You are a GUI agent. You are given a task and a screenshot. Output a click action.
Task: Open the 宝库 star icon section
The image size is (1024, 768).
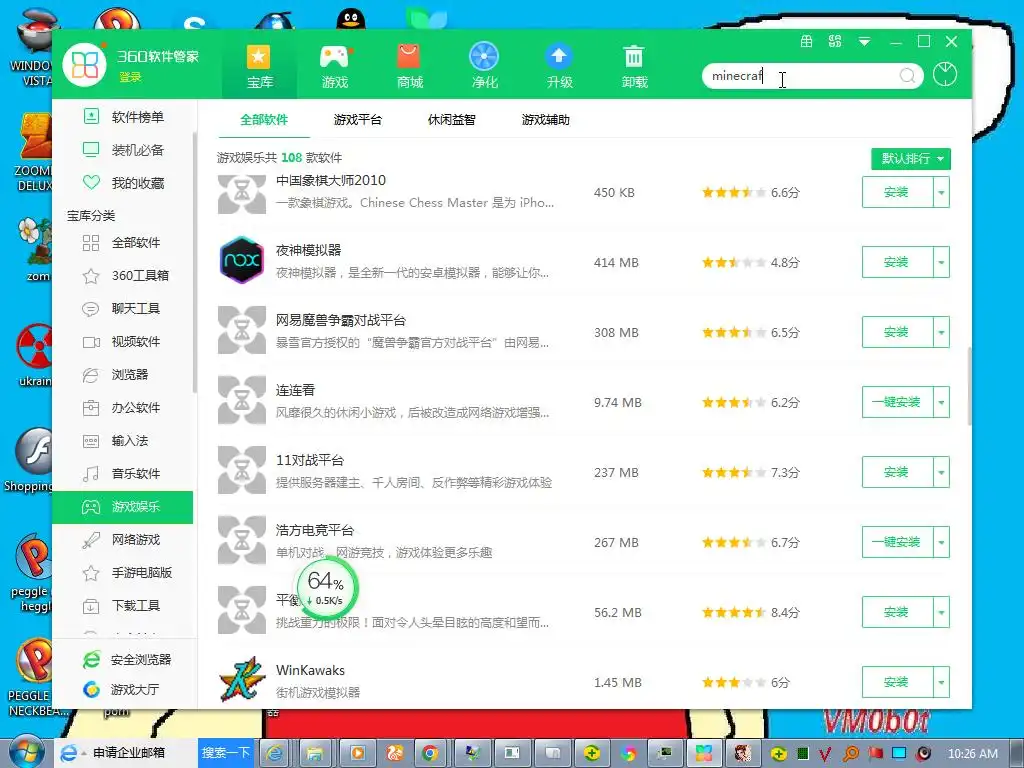(259, 66)
